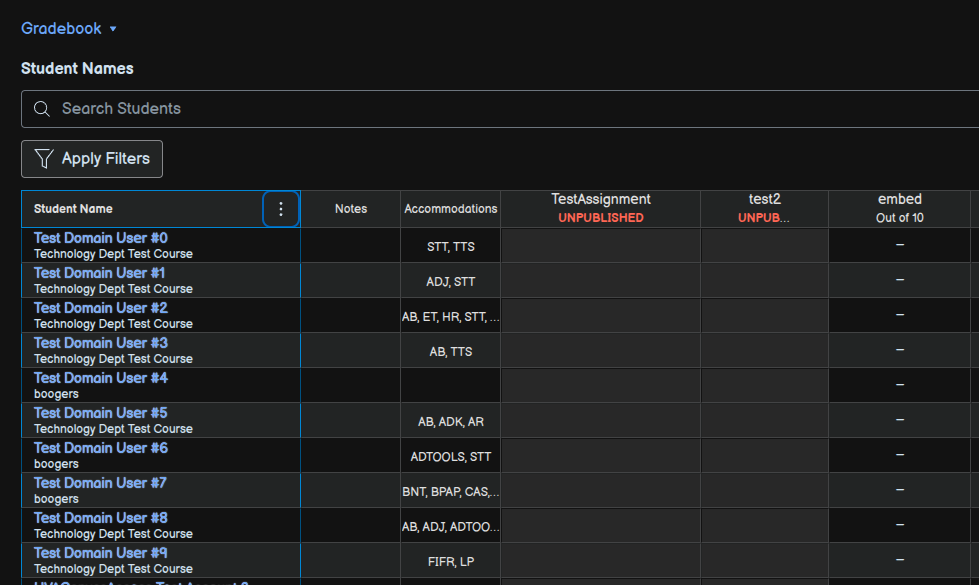Open Test Domain User #8 profile link

(x=101, y=518)
